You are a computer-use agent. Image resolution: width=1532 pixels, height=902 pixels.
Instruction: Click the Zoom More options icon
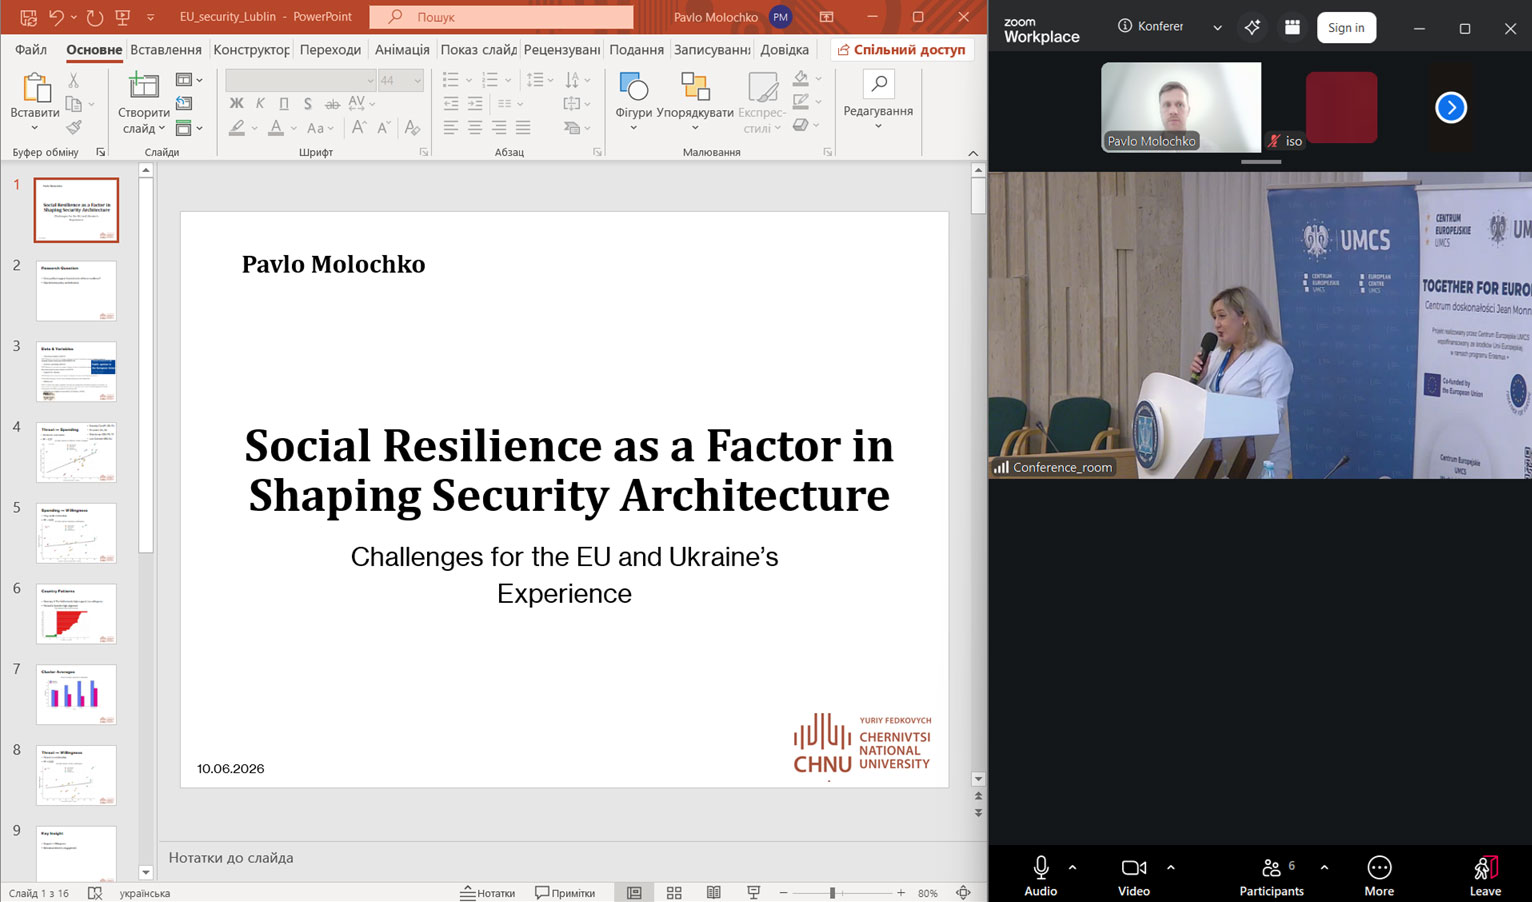(x=1379, y=876)
